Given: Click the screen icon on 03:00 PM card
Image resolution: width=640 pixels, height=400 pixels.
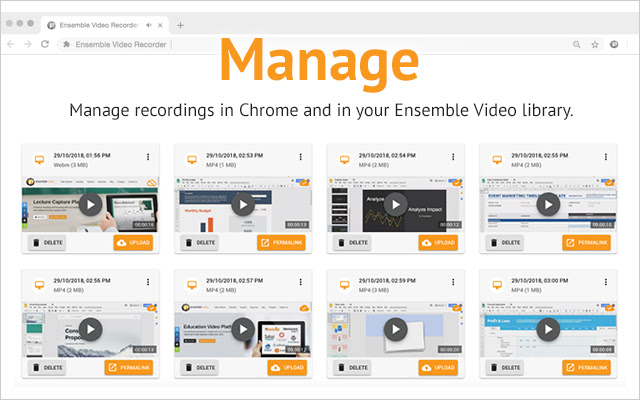Looking at the screenshot, I should pyautogui.click(x=497, y=285).
